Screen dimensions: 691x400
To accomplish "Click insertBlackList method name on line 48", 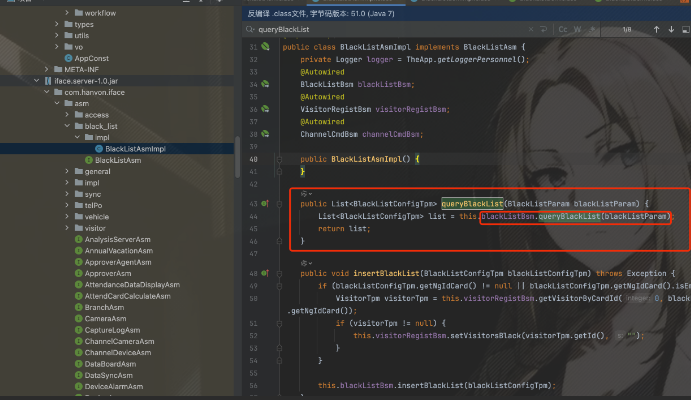I will click(x=386, y=273).
